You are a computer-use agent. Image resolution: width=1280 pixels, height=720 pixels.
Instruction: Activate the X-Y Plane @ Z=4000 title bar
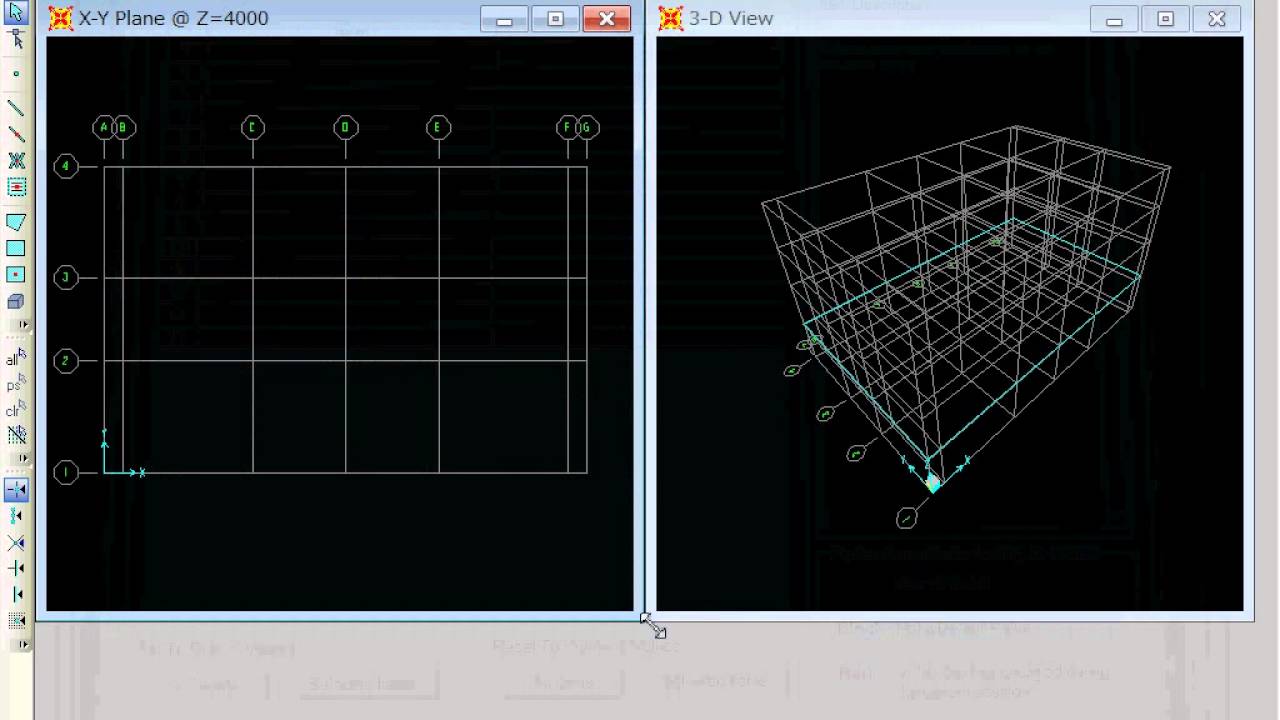(339, 18)
